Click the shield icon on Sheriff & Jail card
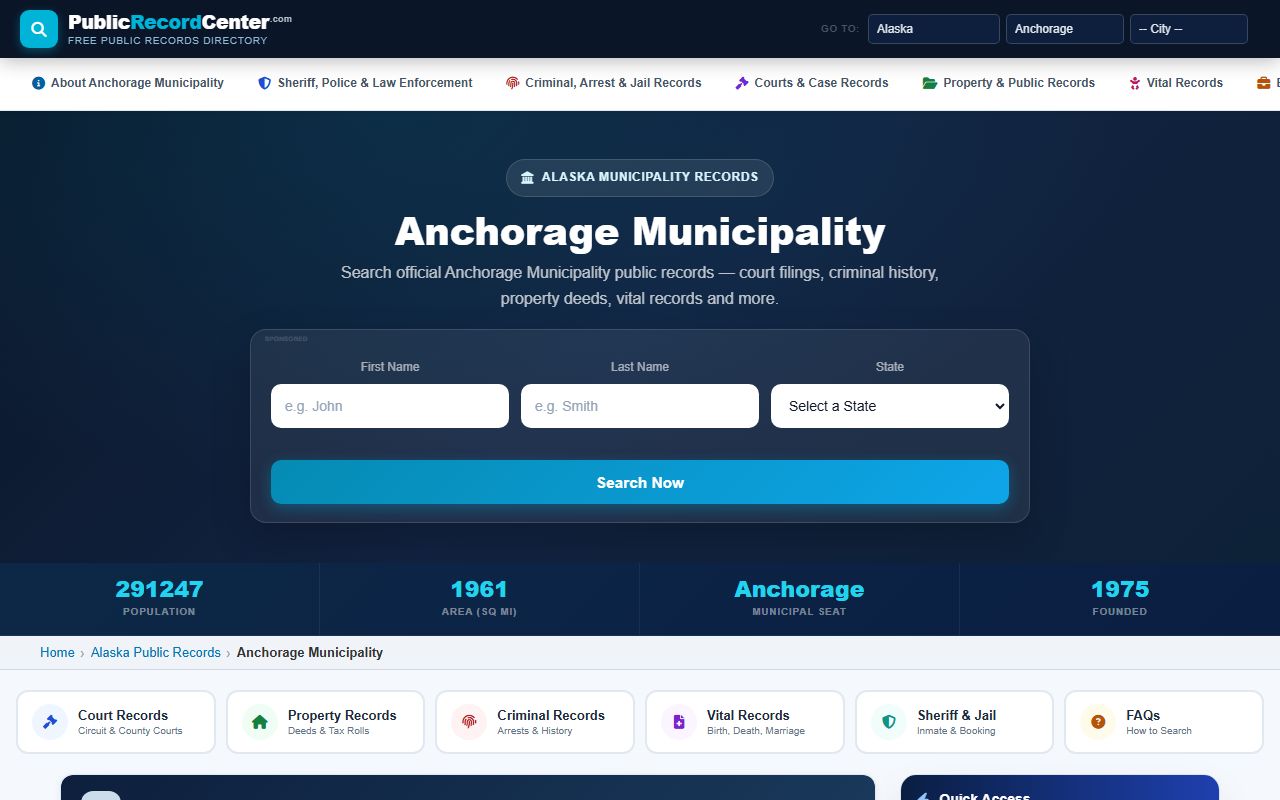1280x800 pixels. pos(889,722)
